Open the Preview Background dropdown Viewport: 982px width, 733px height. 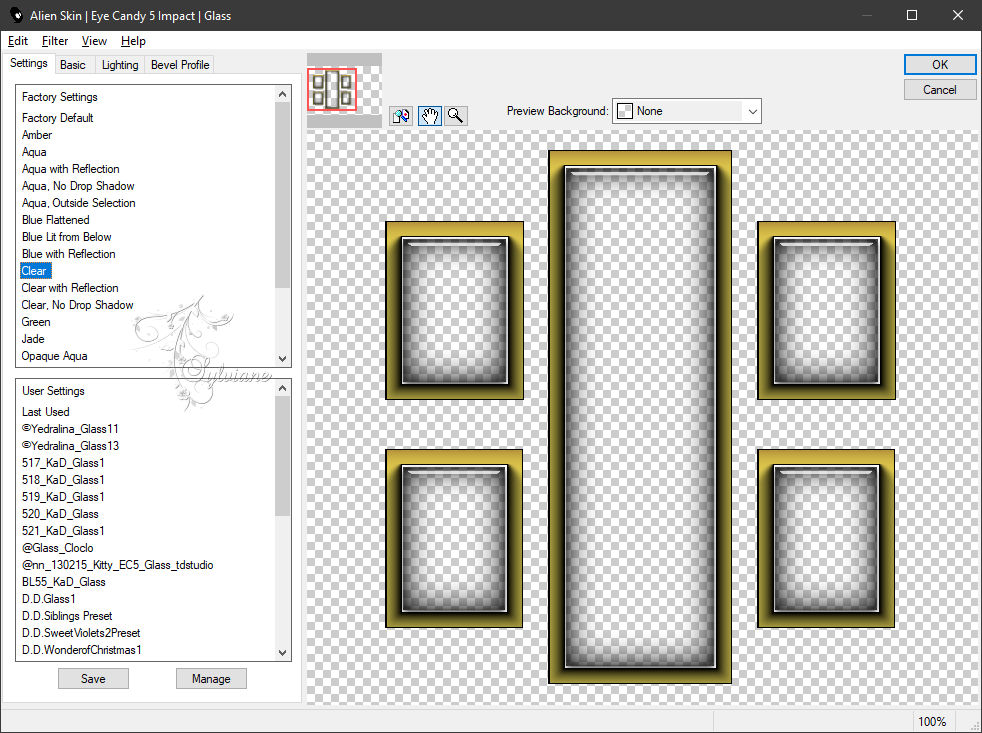click(x=686, y=112)
